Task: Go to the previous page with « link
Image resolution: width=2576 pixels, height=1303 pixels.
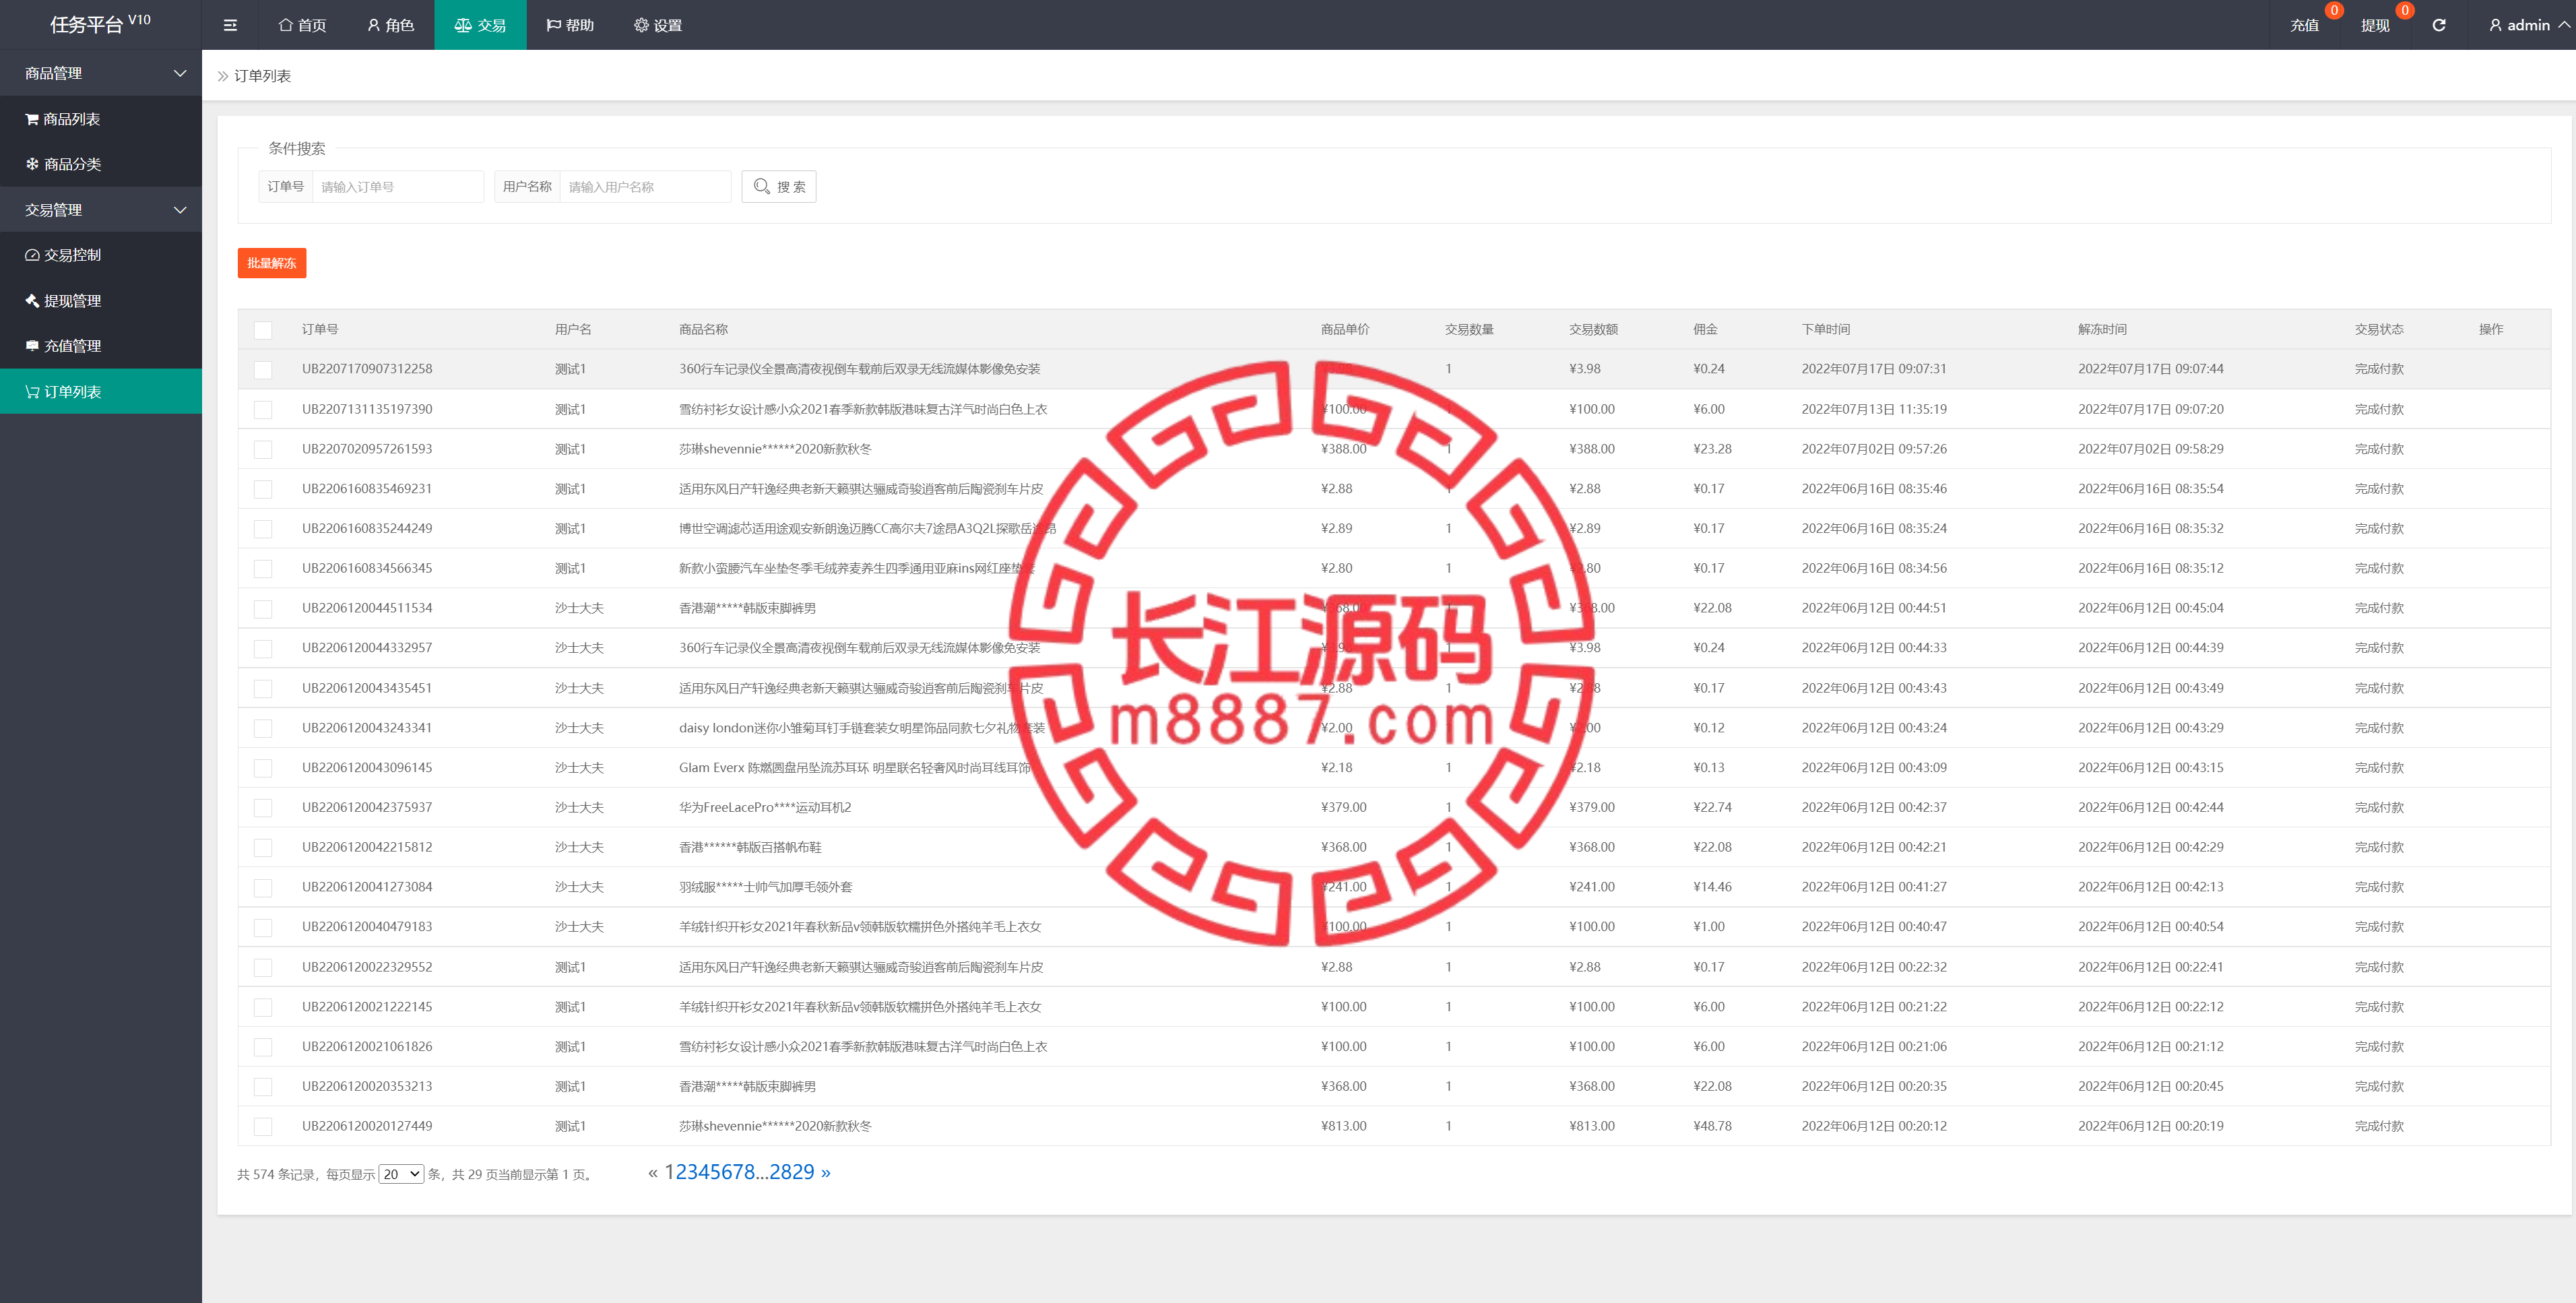Action: (x=653, y=1172)
